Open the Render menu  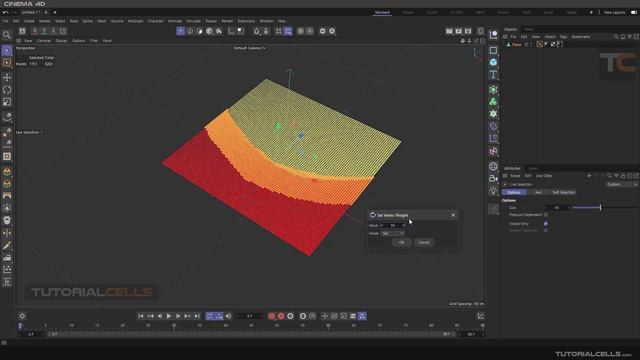click(x=227, y=21)
